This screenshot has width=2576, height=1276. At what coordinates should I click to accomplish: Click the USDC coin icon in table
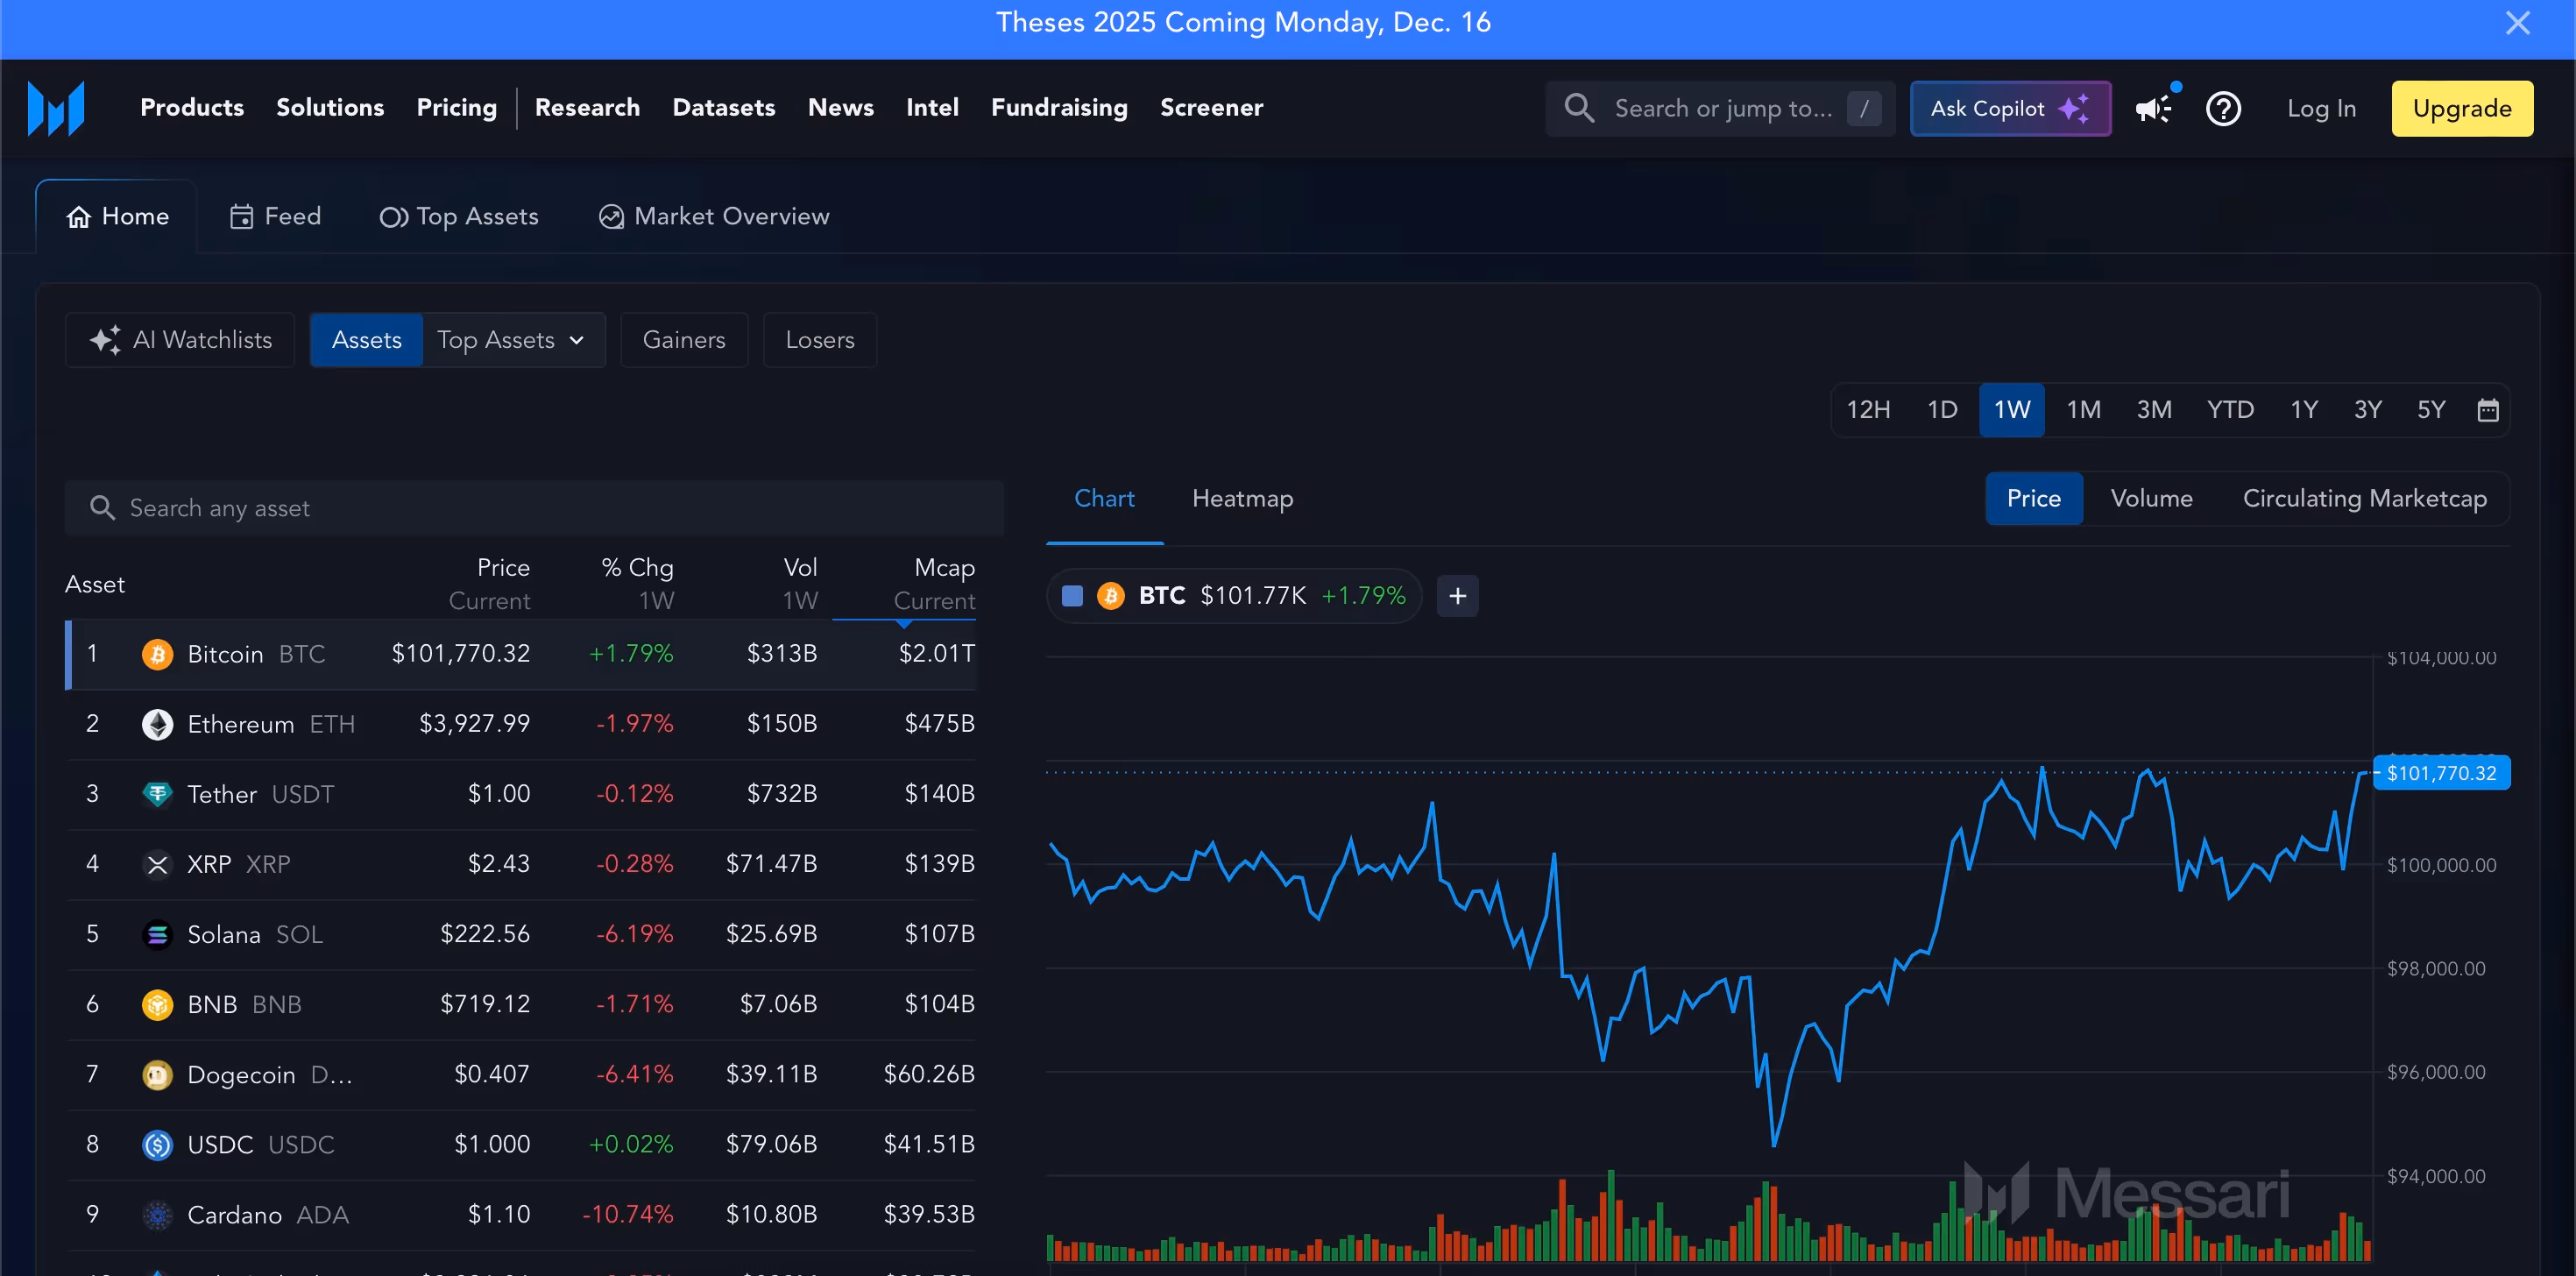(157, 1144)
